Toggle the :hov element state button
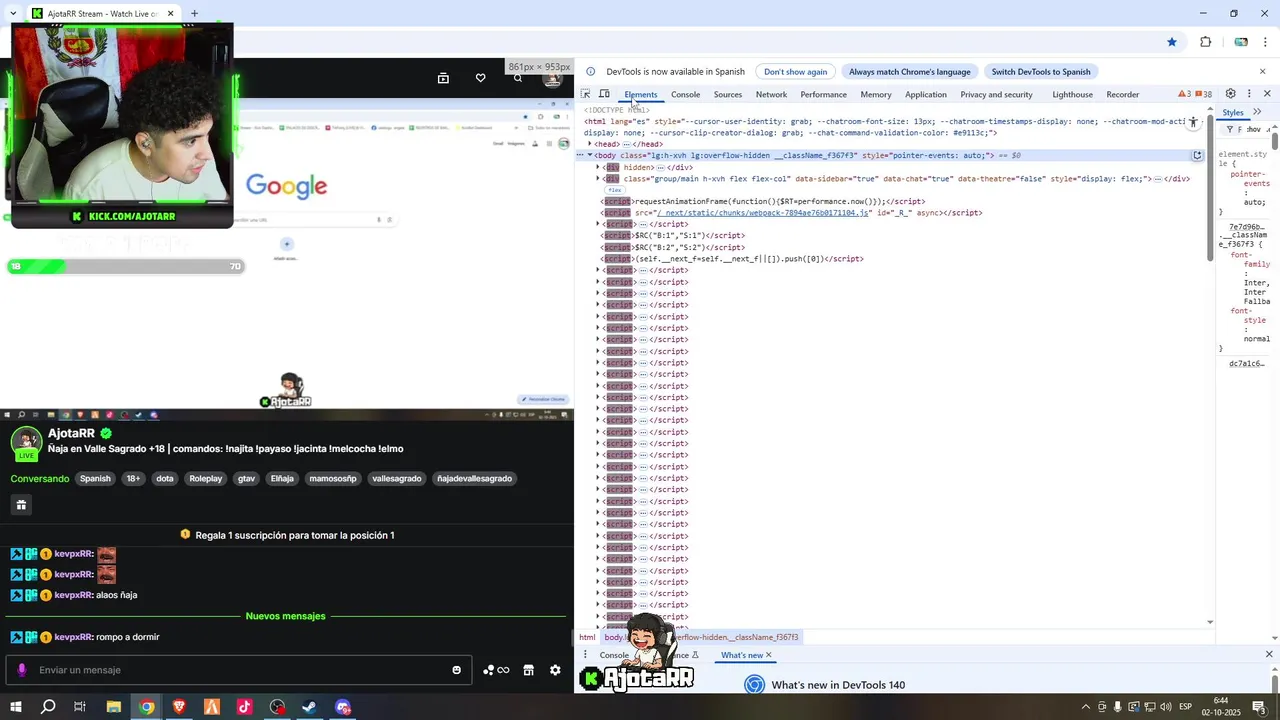 point(1254,130)
